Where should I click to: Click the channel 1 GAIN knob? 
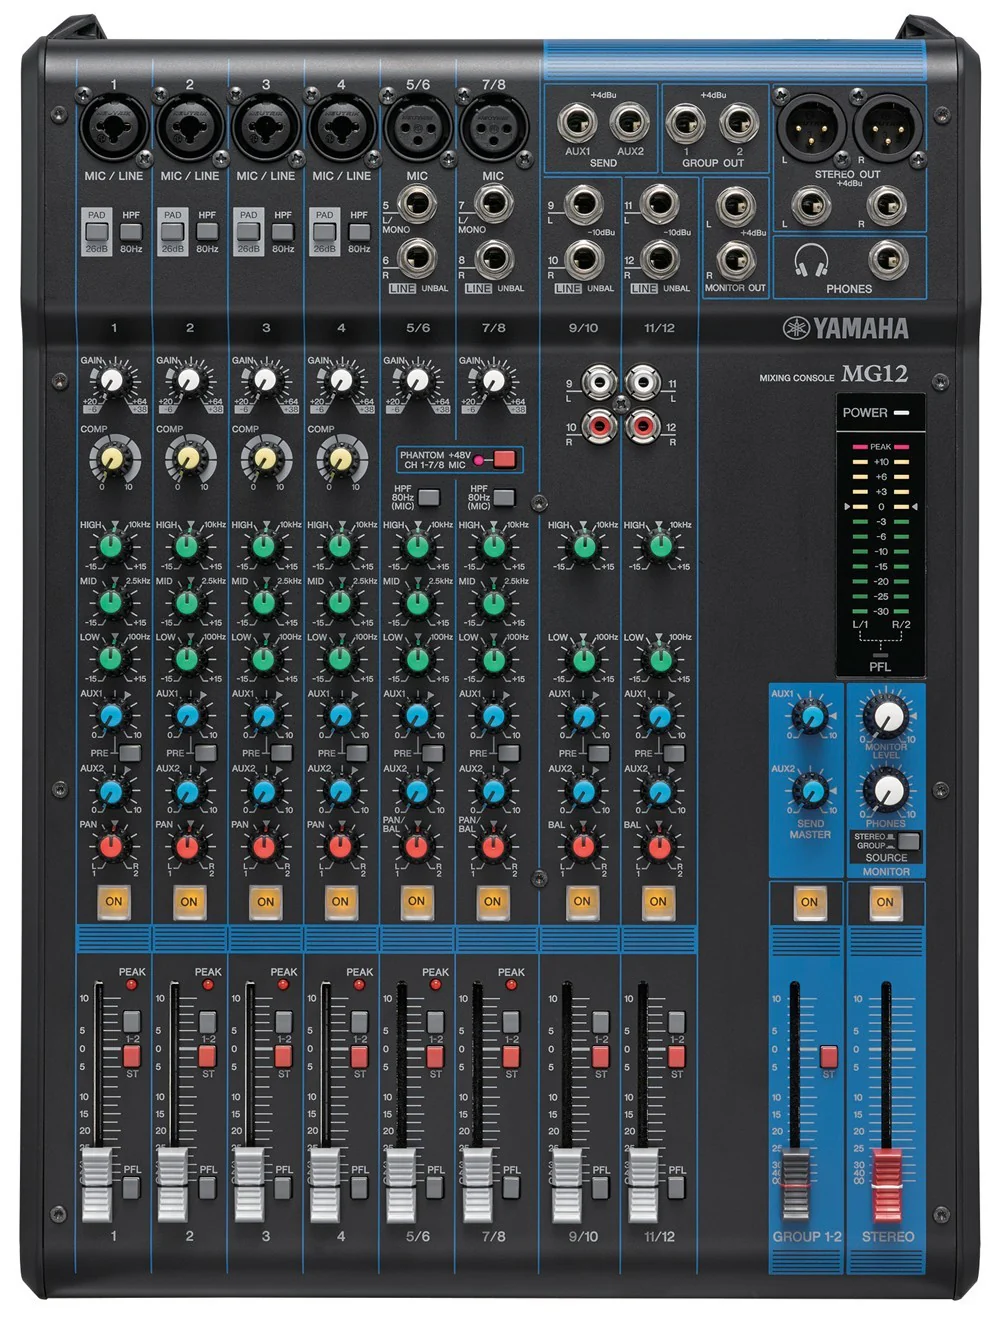pyautogui.click(x=112, y=381)
